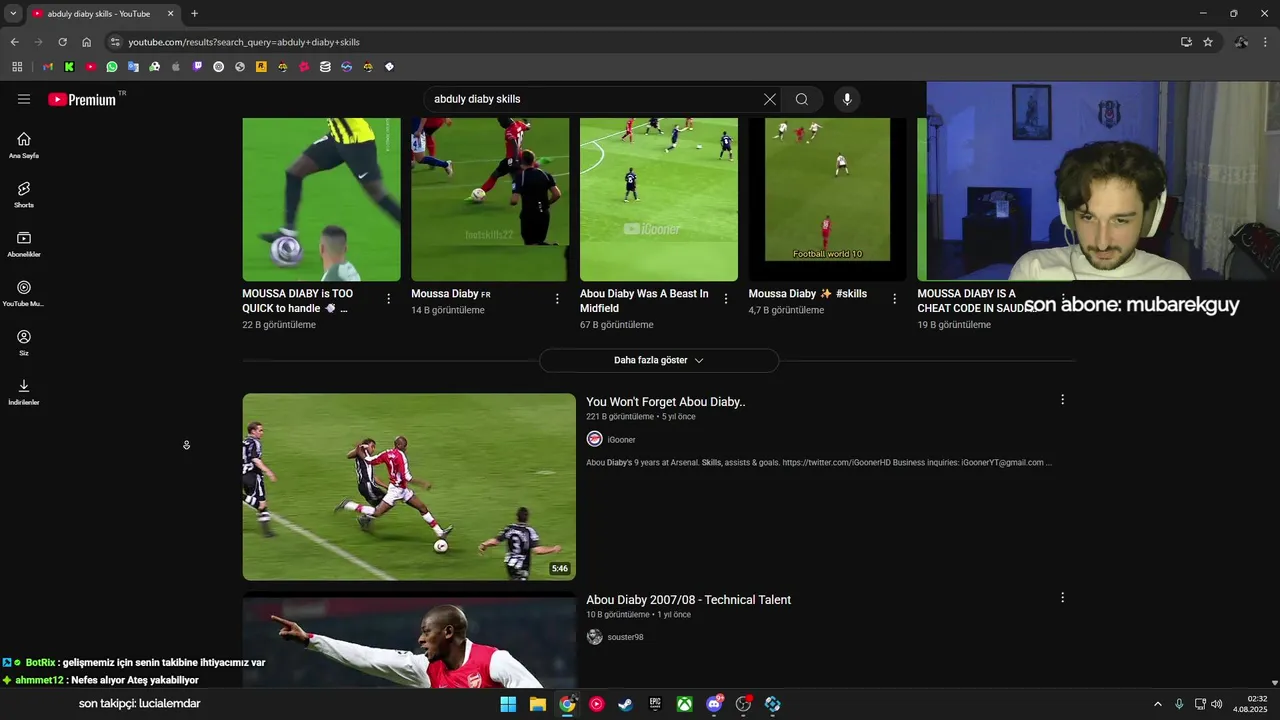This screenshot has width=1280, height=720.
Task: Open MOUSSA DIABY is TOO QUICK short title
Action: click(297, 301)
